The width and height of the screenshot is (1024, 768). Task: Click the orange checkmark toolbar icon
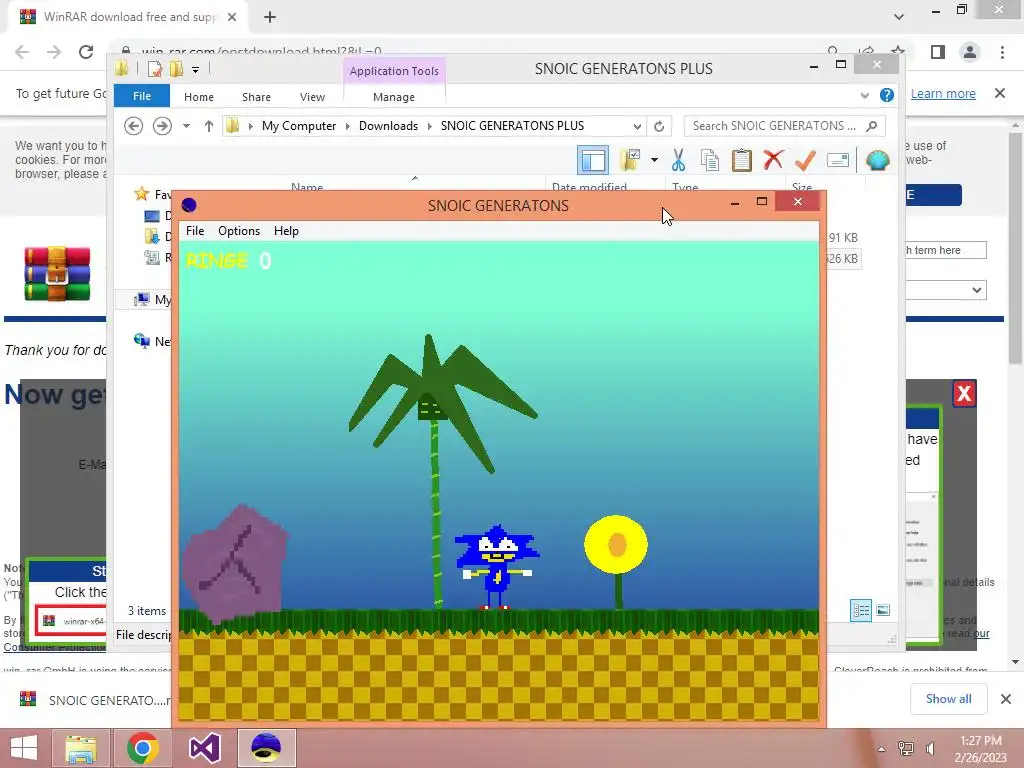click(805, 160)
